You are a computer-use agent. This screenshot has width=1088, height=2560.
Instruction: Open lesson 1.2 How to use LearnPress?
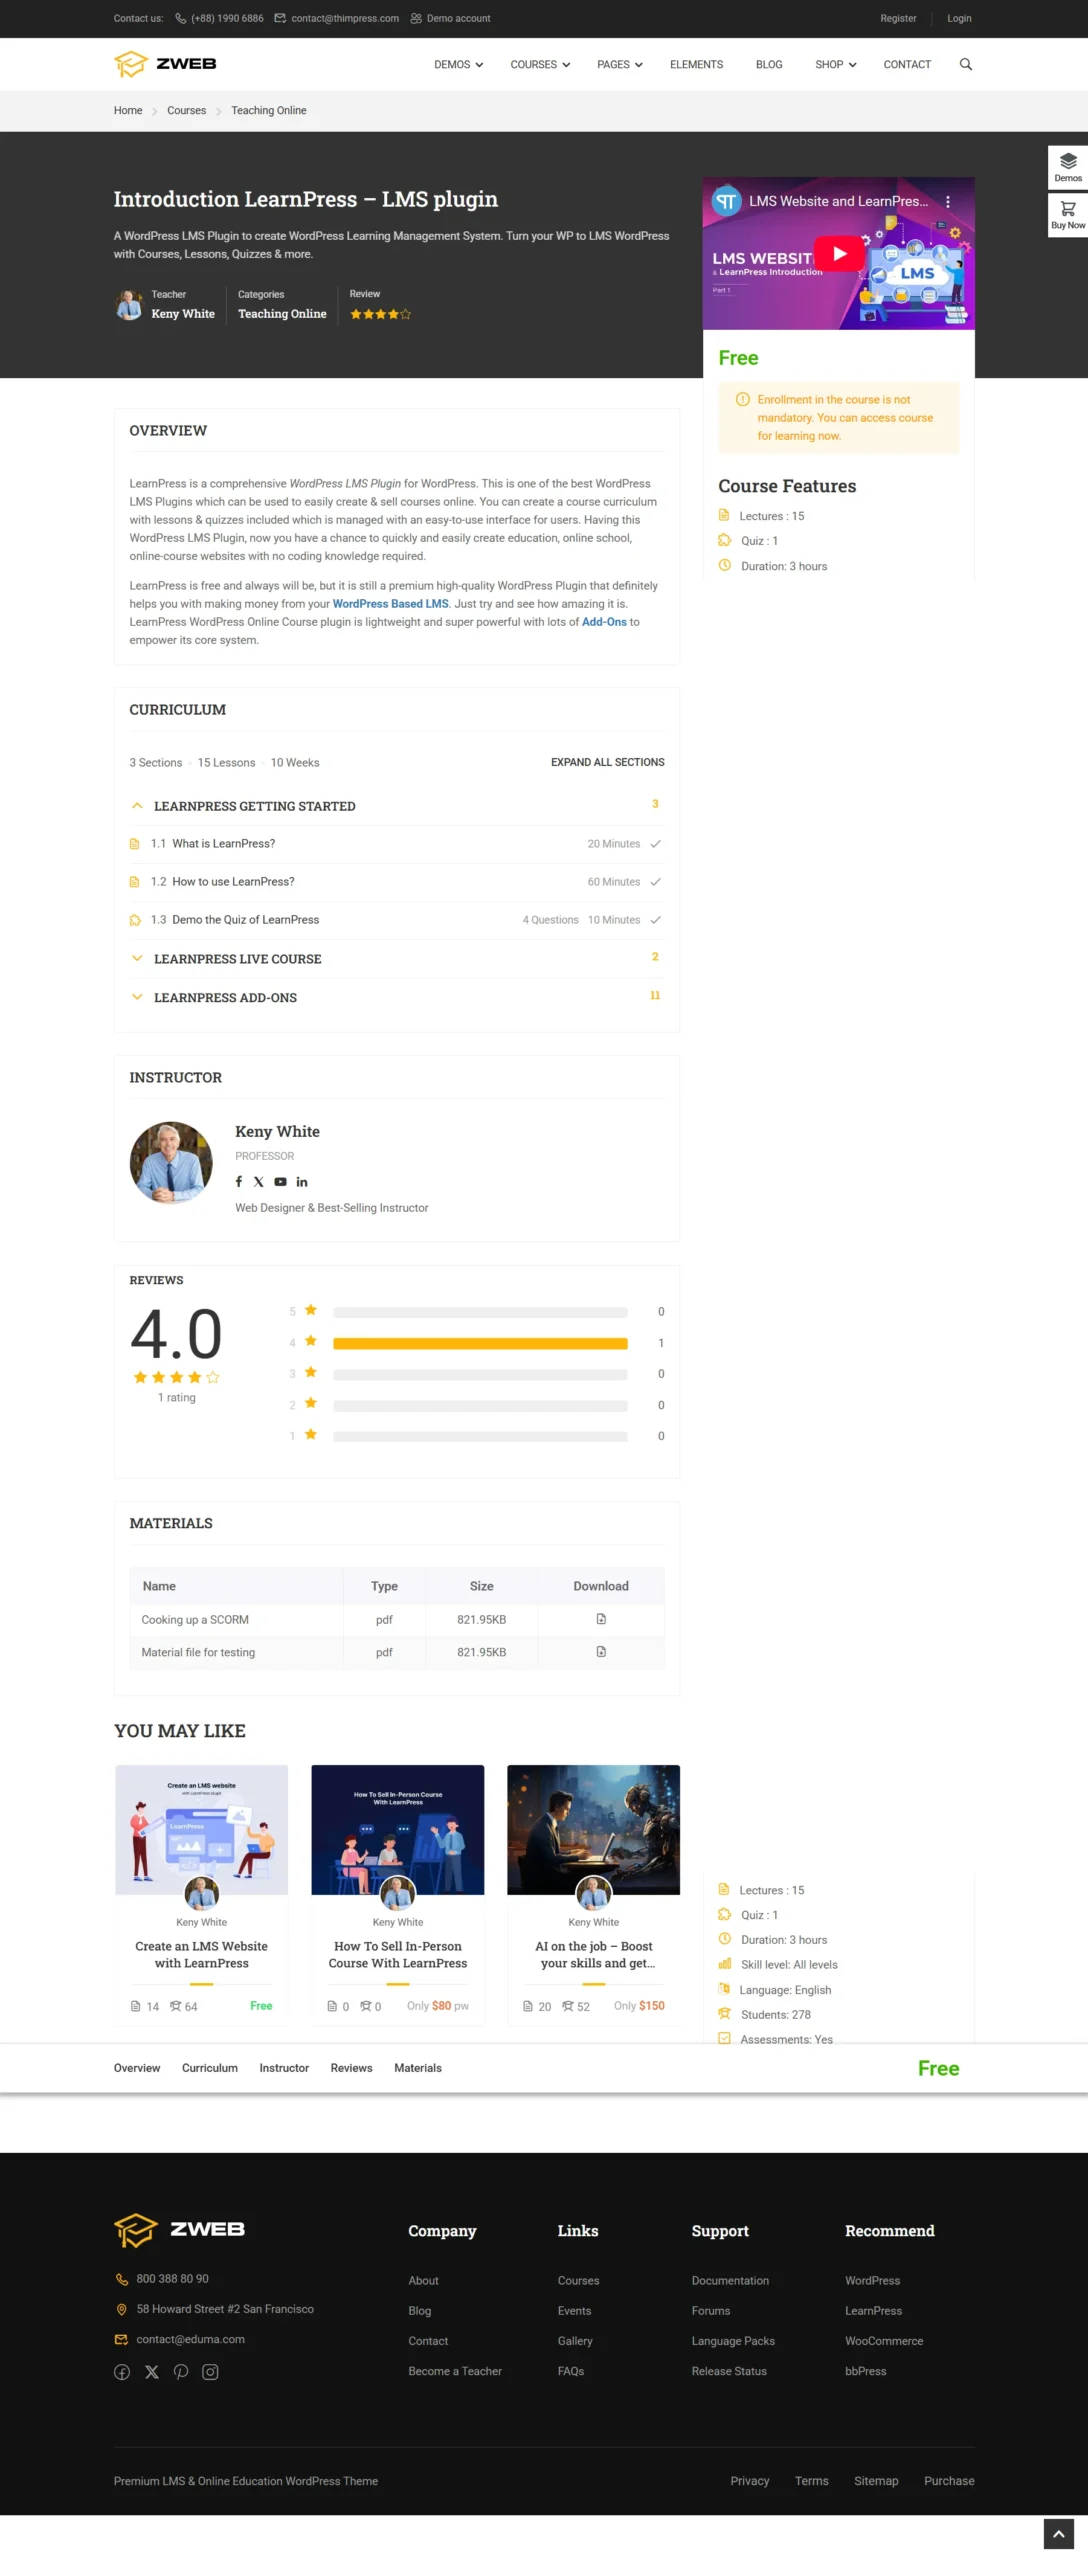[233, 881]
